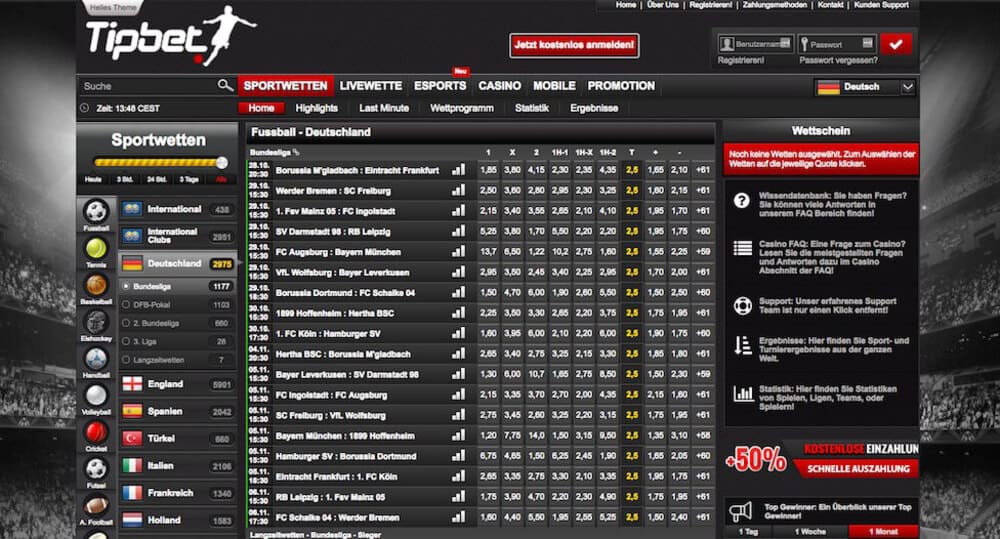This screenshot has height=539, width=1000.
Task: Click the Casino FAQ list icon
Action: [742, 248]
